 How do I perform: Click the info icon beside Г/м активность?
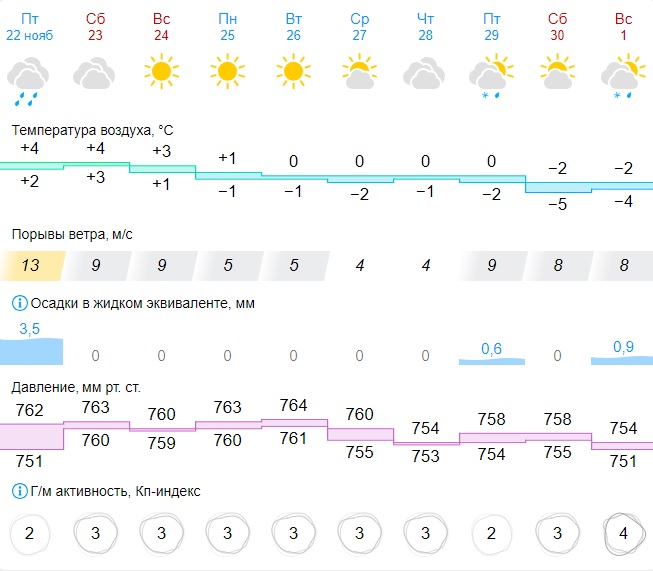click(18, 491)
